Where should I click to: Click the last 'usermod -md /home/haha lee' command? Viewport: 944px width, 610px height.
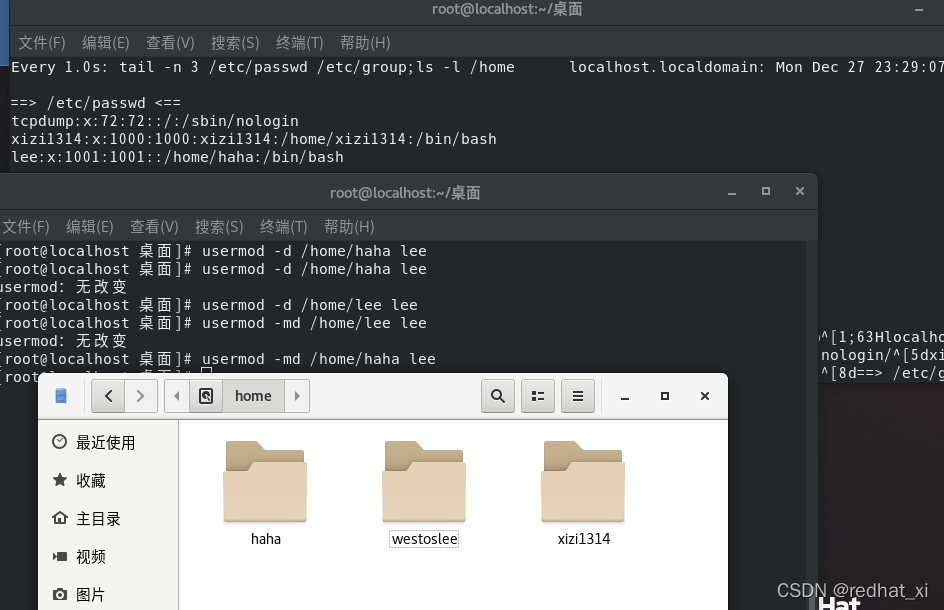[x=318, y=359]
